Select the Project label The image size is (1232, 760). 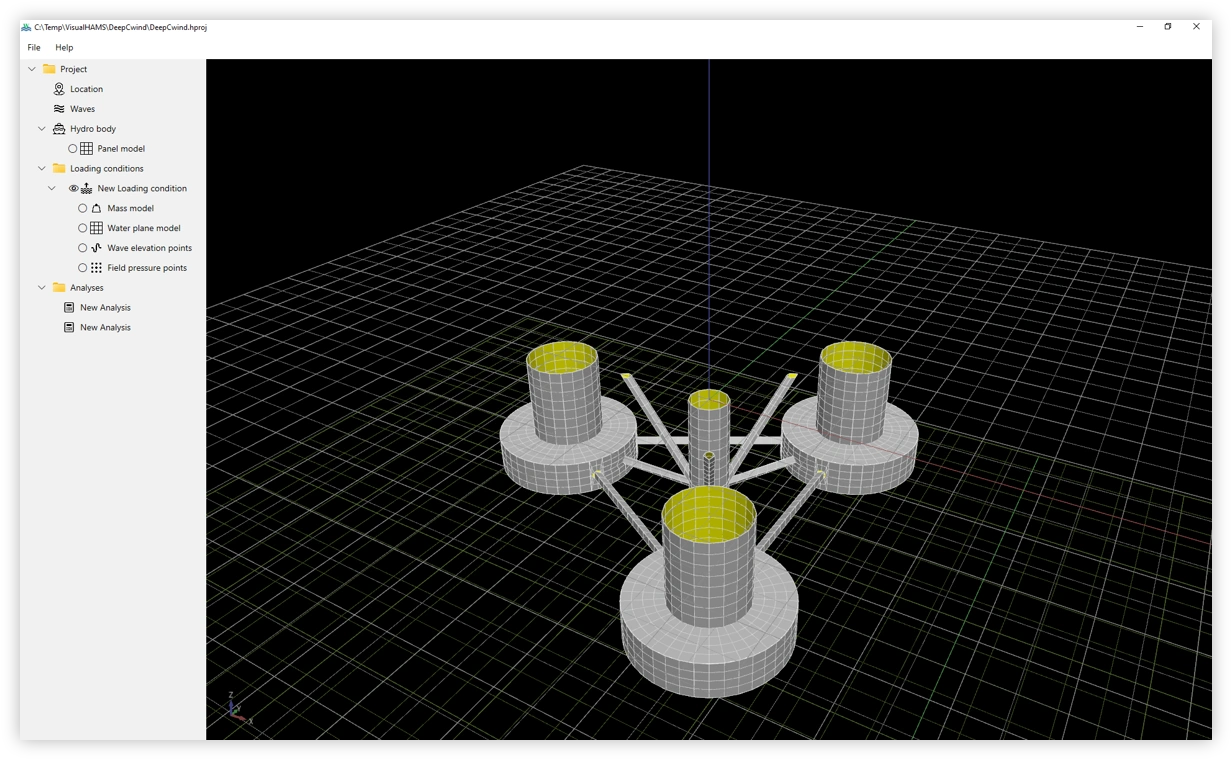click(x=74, y=69)
